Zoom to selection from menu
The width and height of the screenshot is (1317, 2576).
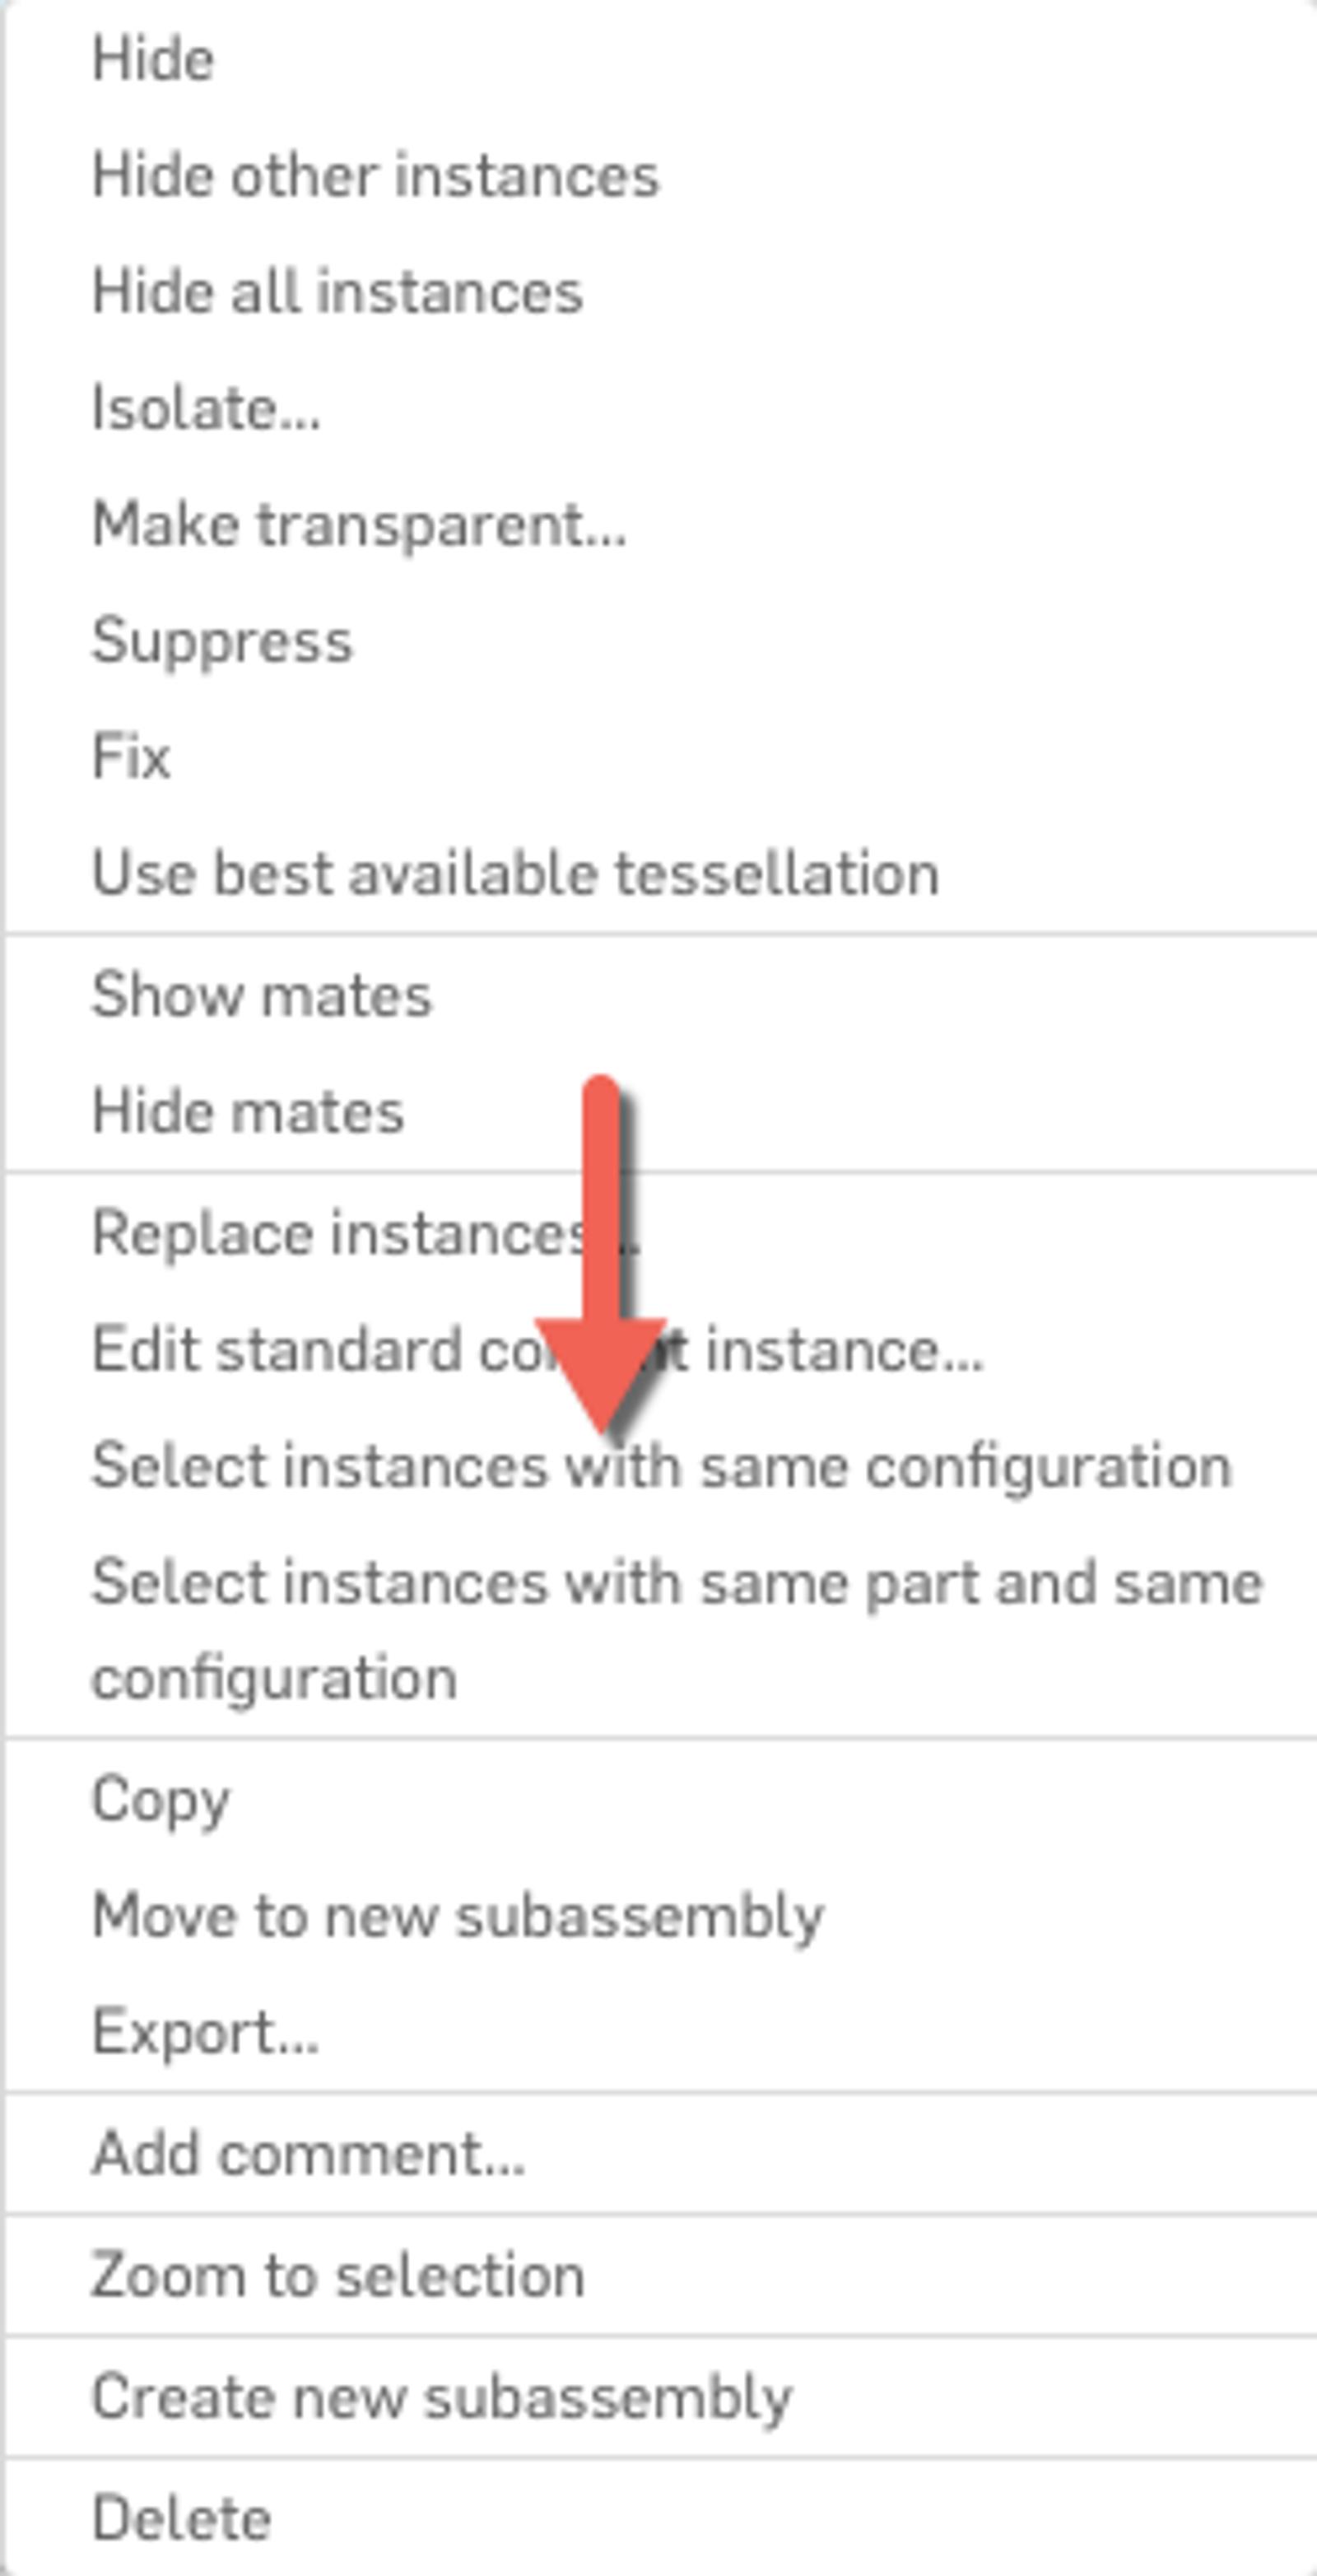point(338,2275)
